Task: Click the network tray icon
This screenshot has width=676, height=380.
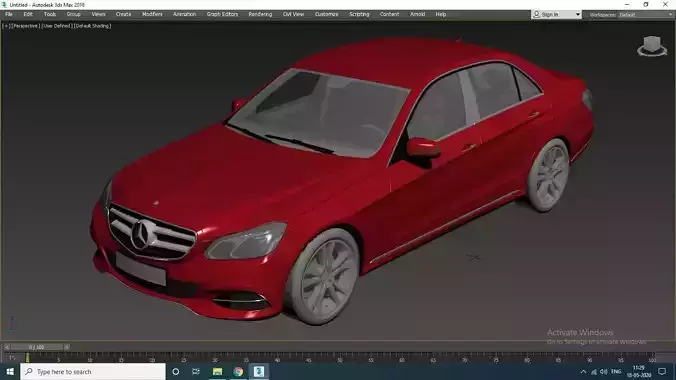Action: point(594,372)
